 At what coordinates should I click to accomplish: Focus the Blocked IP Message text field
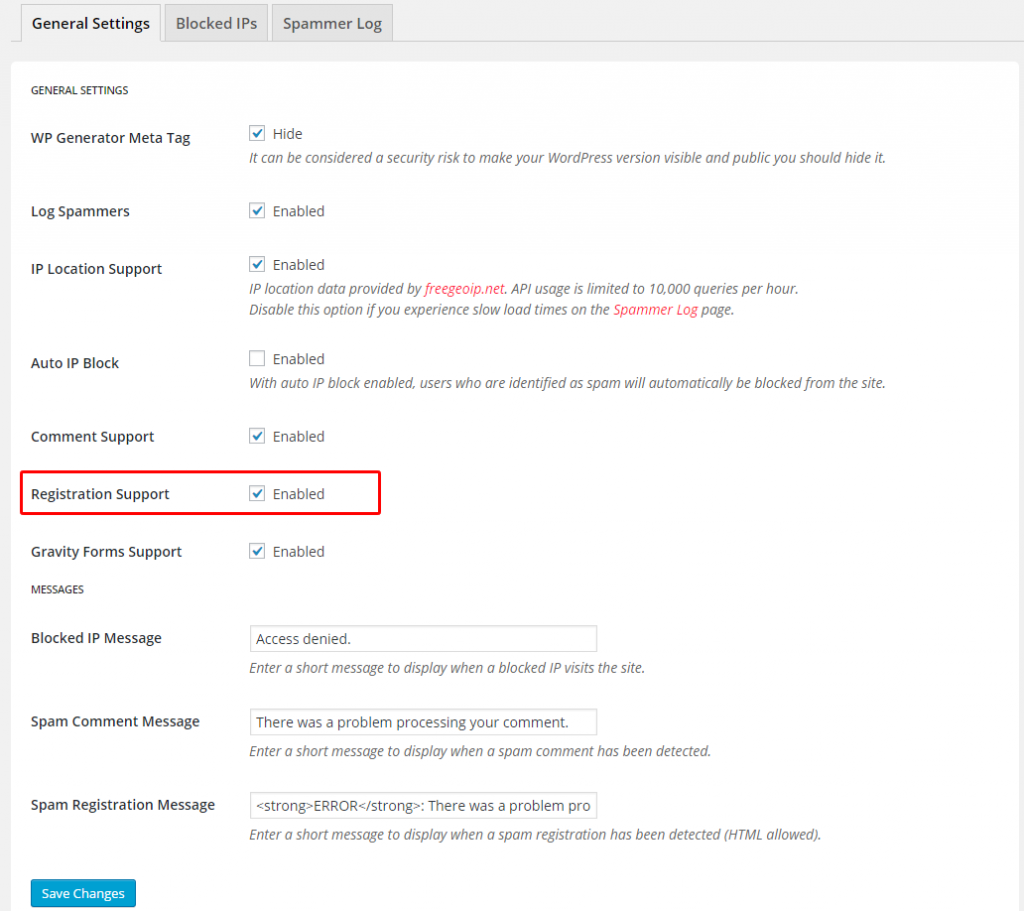coord(423,639)
